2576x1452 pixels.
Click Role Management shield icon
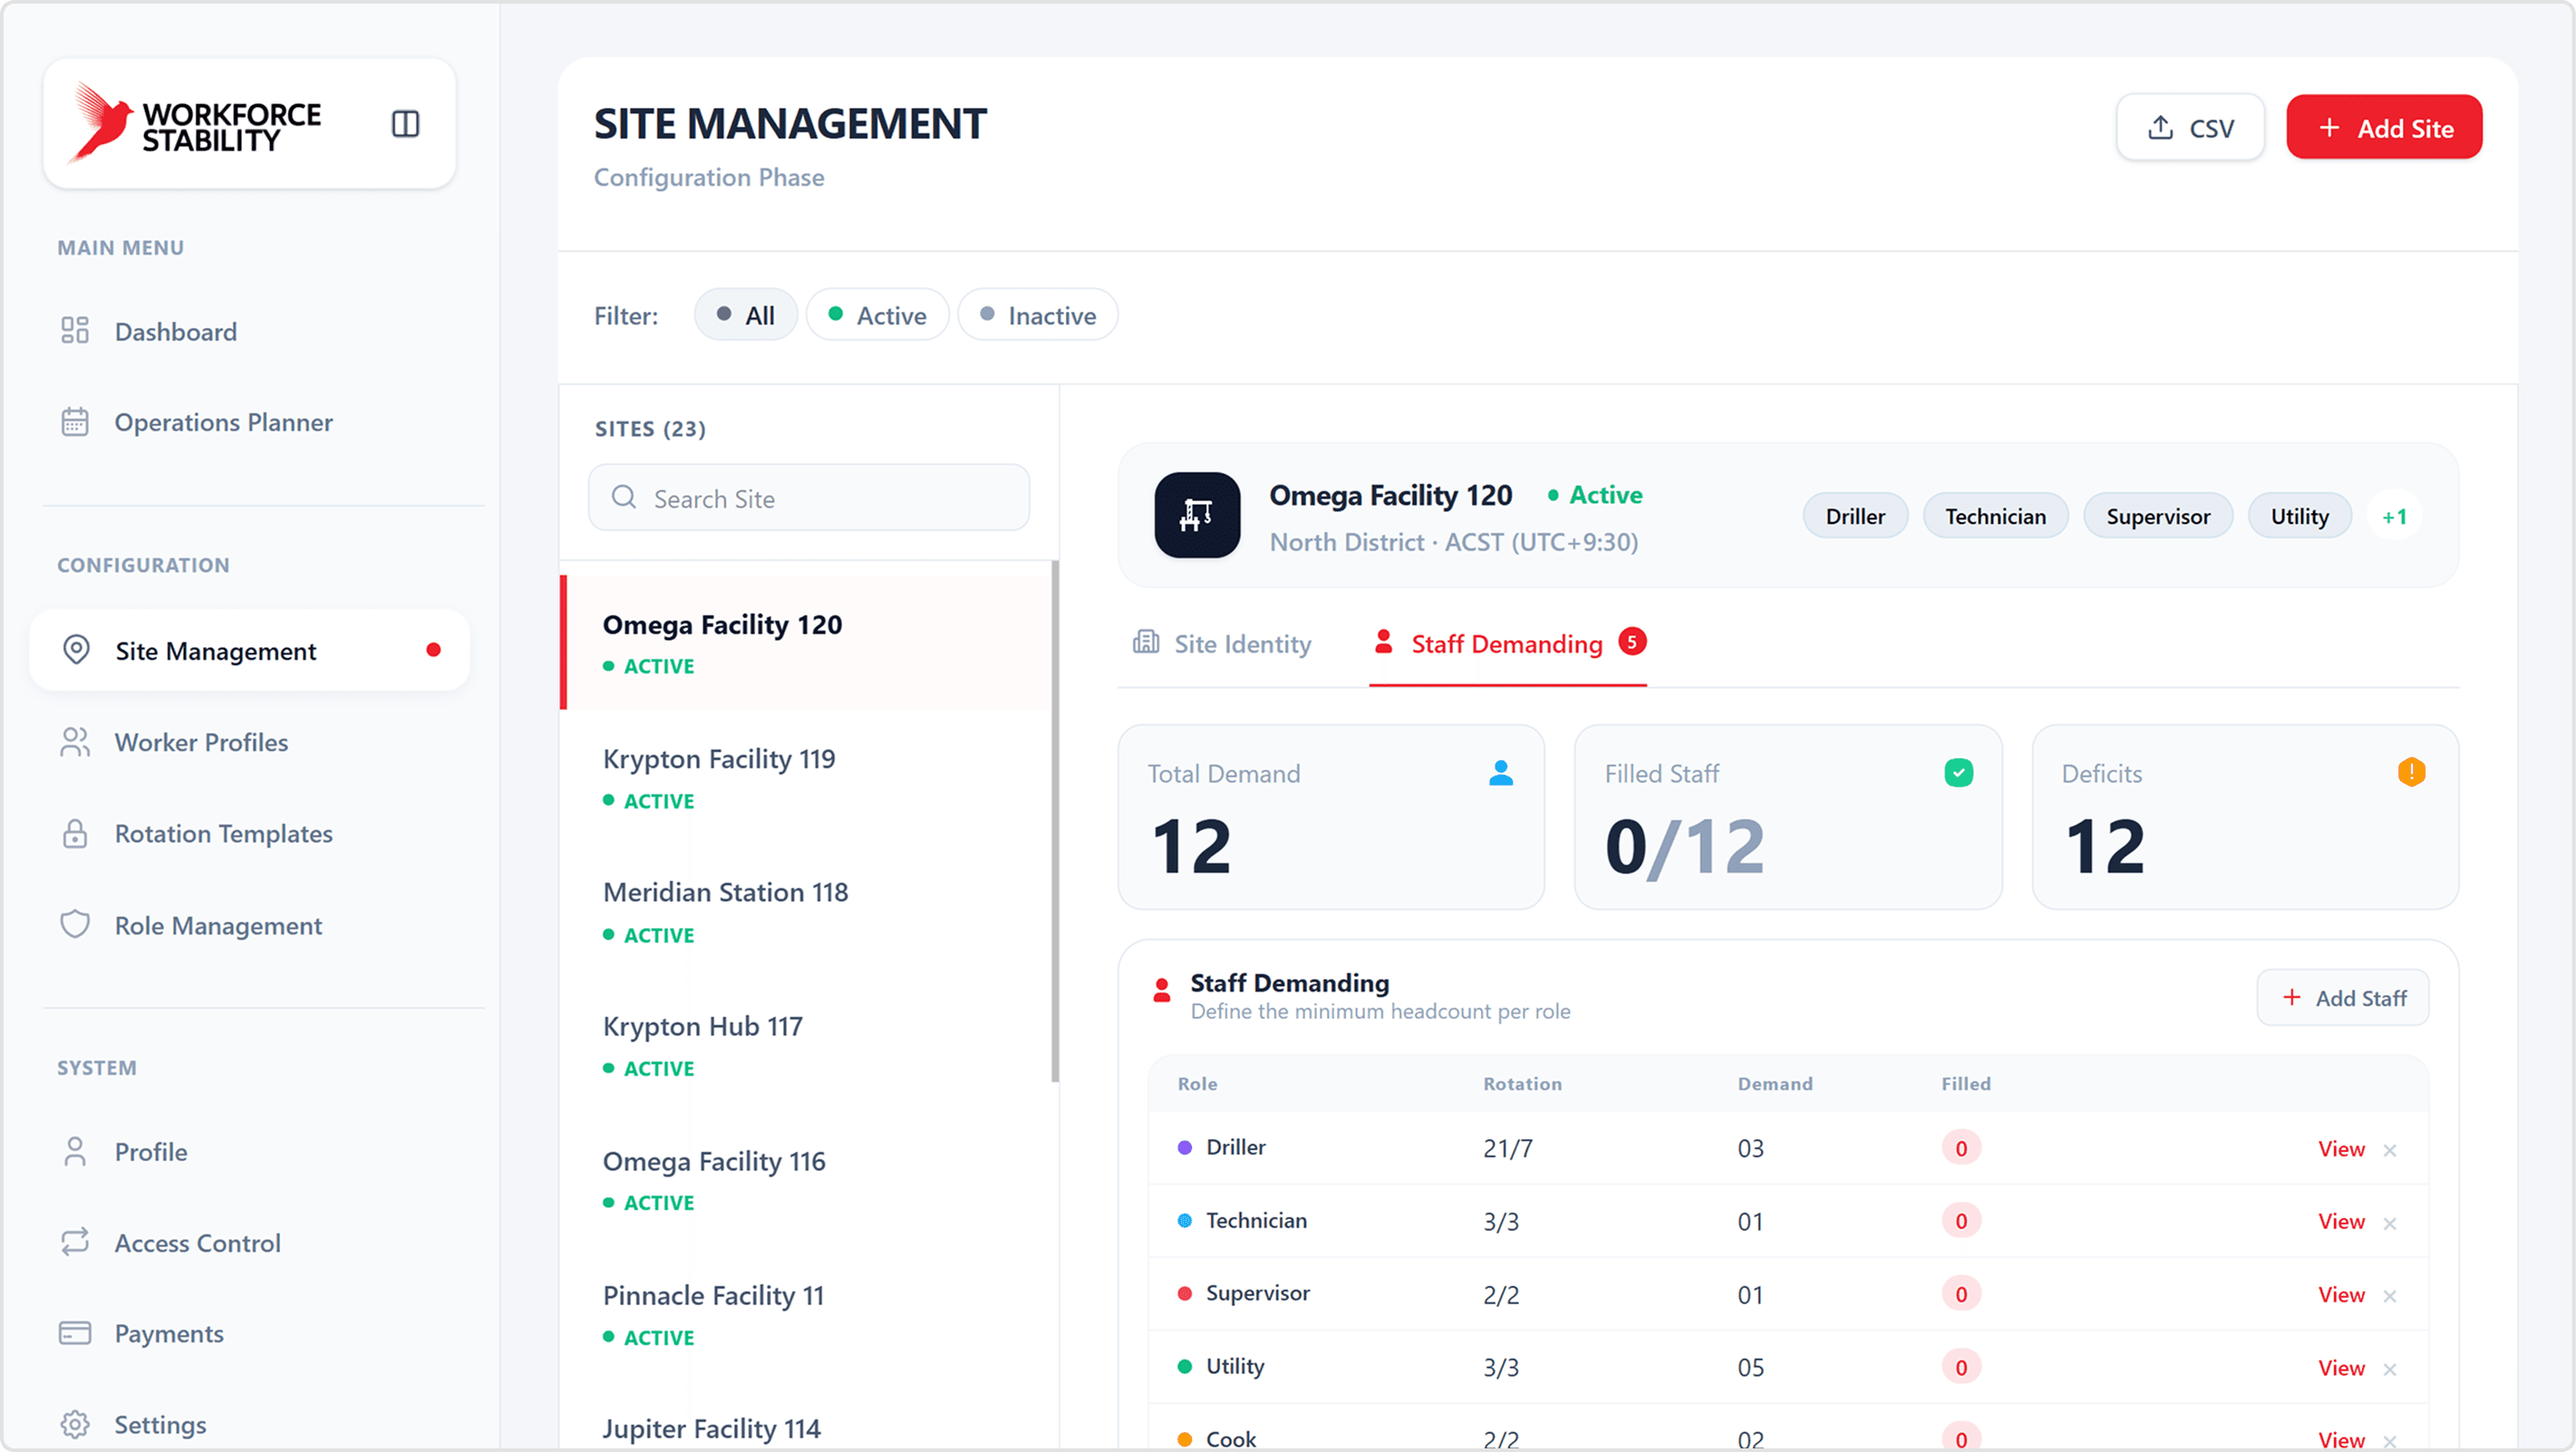click(75, 924)
